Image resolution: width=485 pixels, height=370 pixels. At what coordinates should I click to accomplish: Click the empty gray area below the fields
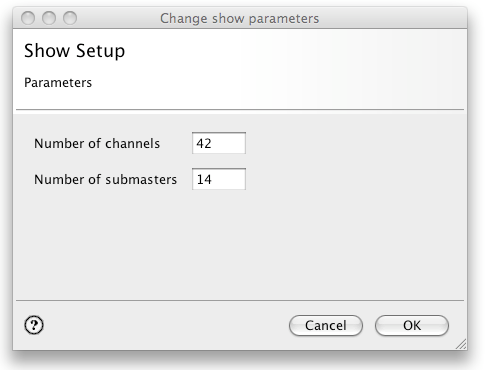click(240, 245)
